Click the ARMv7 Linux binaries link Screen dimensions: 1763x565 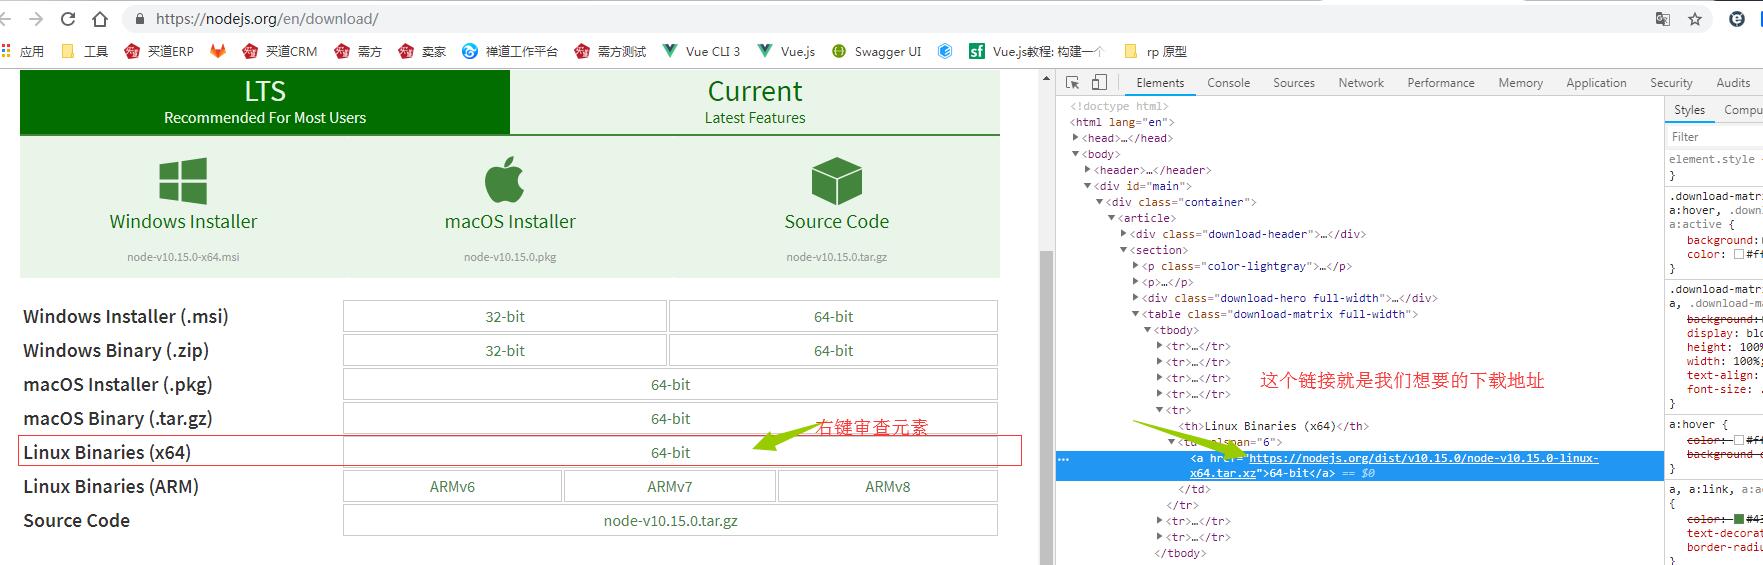(x=670, y=486)
